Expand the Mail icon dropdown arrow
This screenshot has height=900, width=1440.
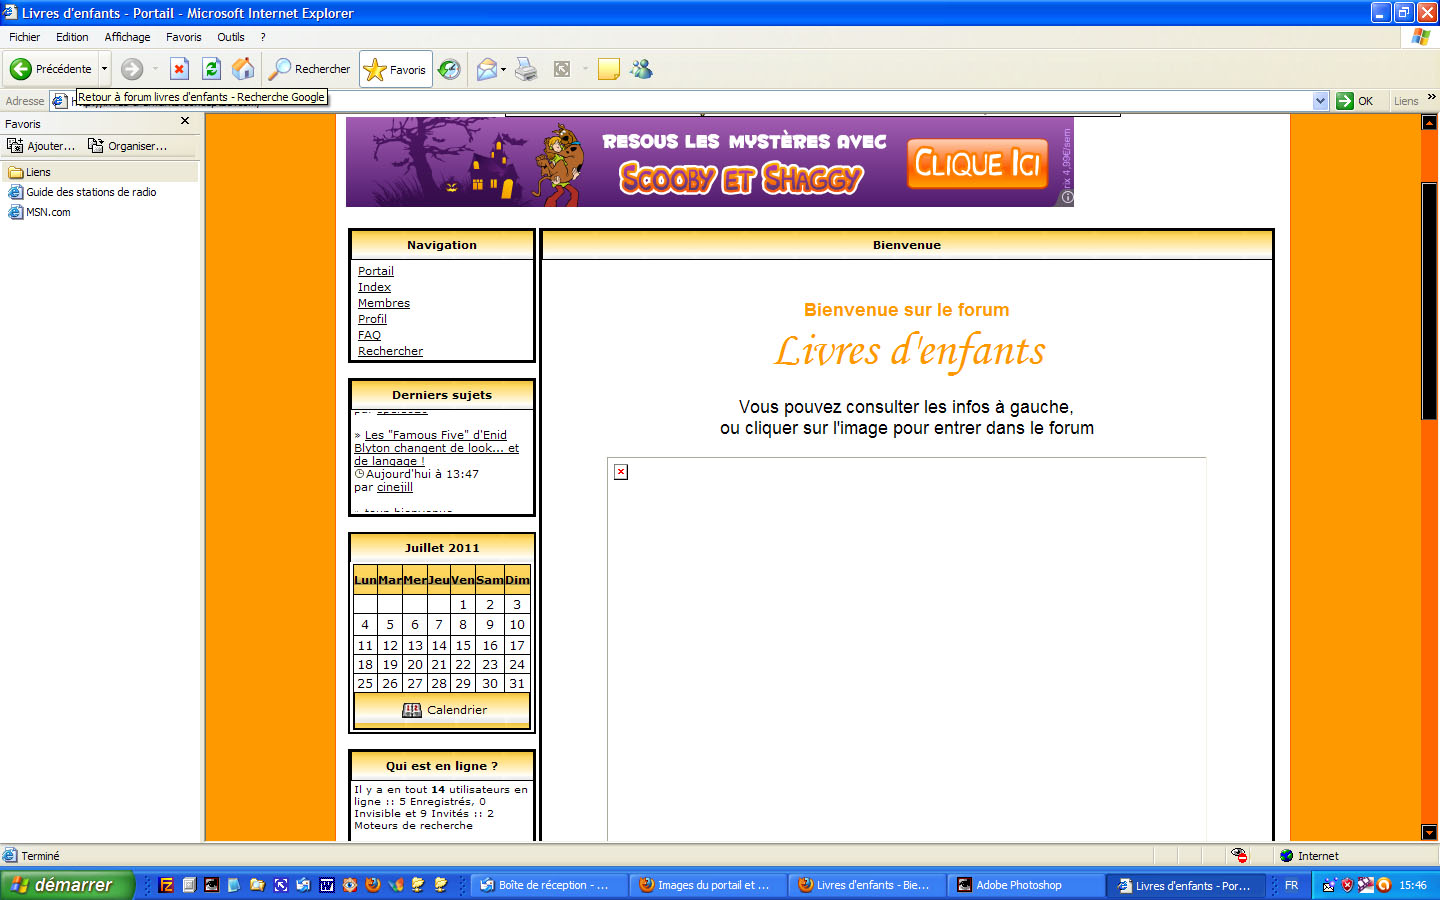[x=503, y=69]
